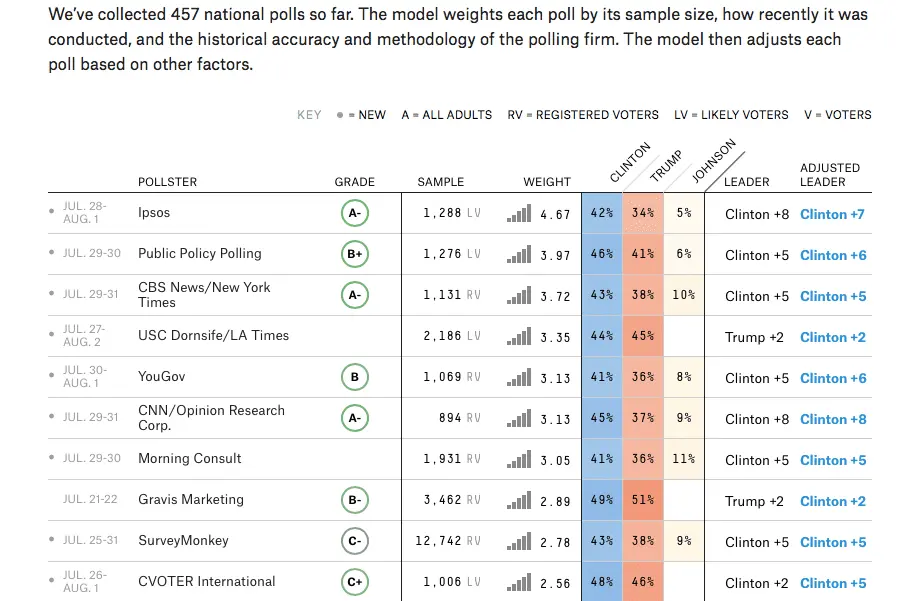Click the red 51% Trump cell for Gravis

point(642,501)
